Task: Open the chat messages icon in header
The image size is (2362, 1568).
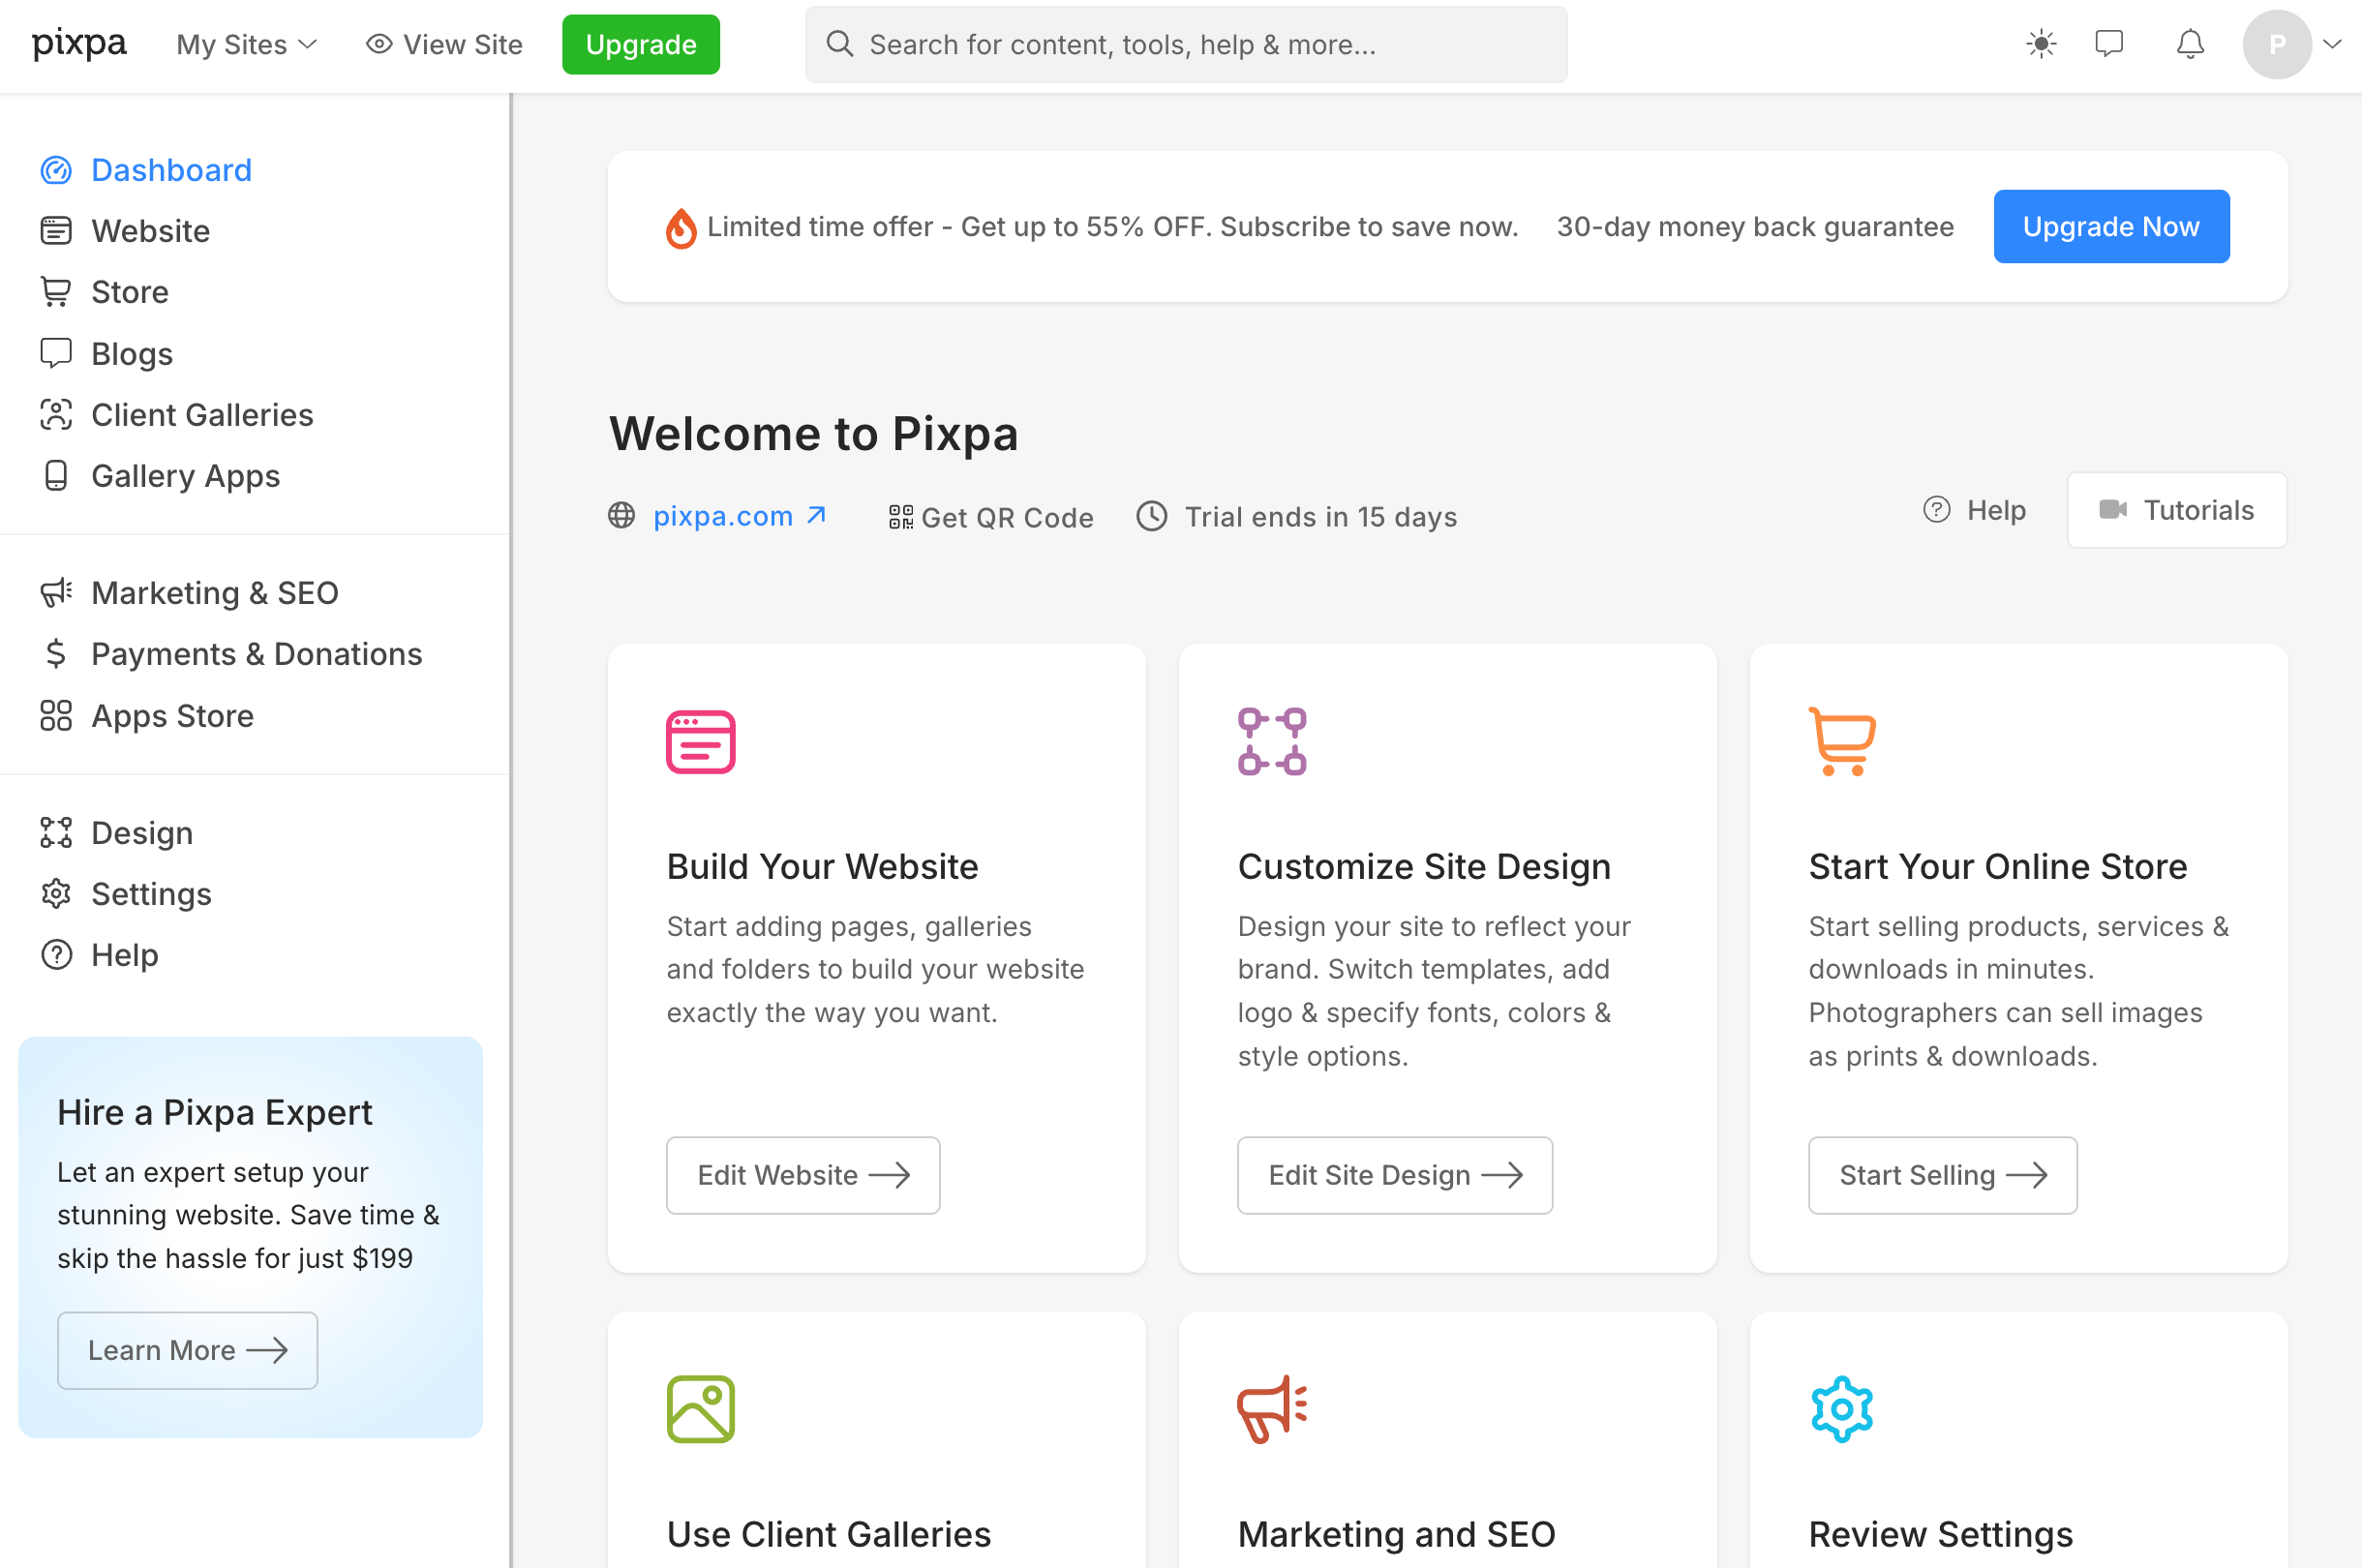Action: click(2109, 44)
